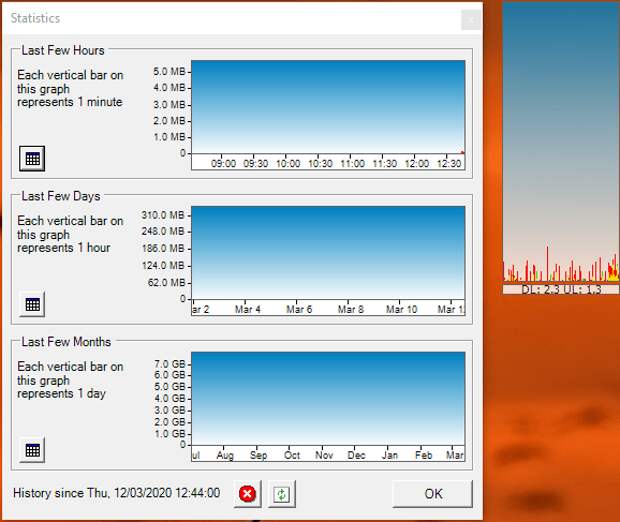Screen dimensions: 620x522
Task: Close the Statistics dialog window
Action: [x=470, y=19]
